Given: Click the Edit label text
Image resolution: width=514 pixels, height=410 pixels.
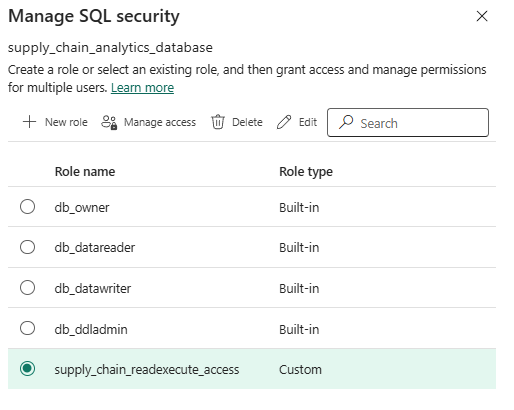Looking at the screenshot, I should [x=308, y=122].
